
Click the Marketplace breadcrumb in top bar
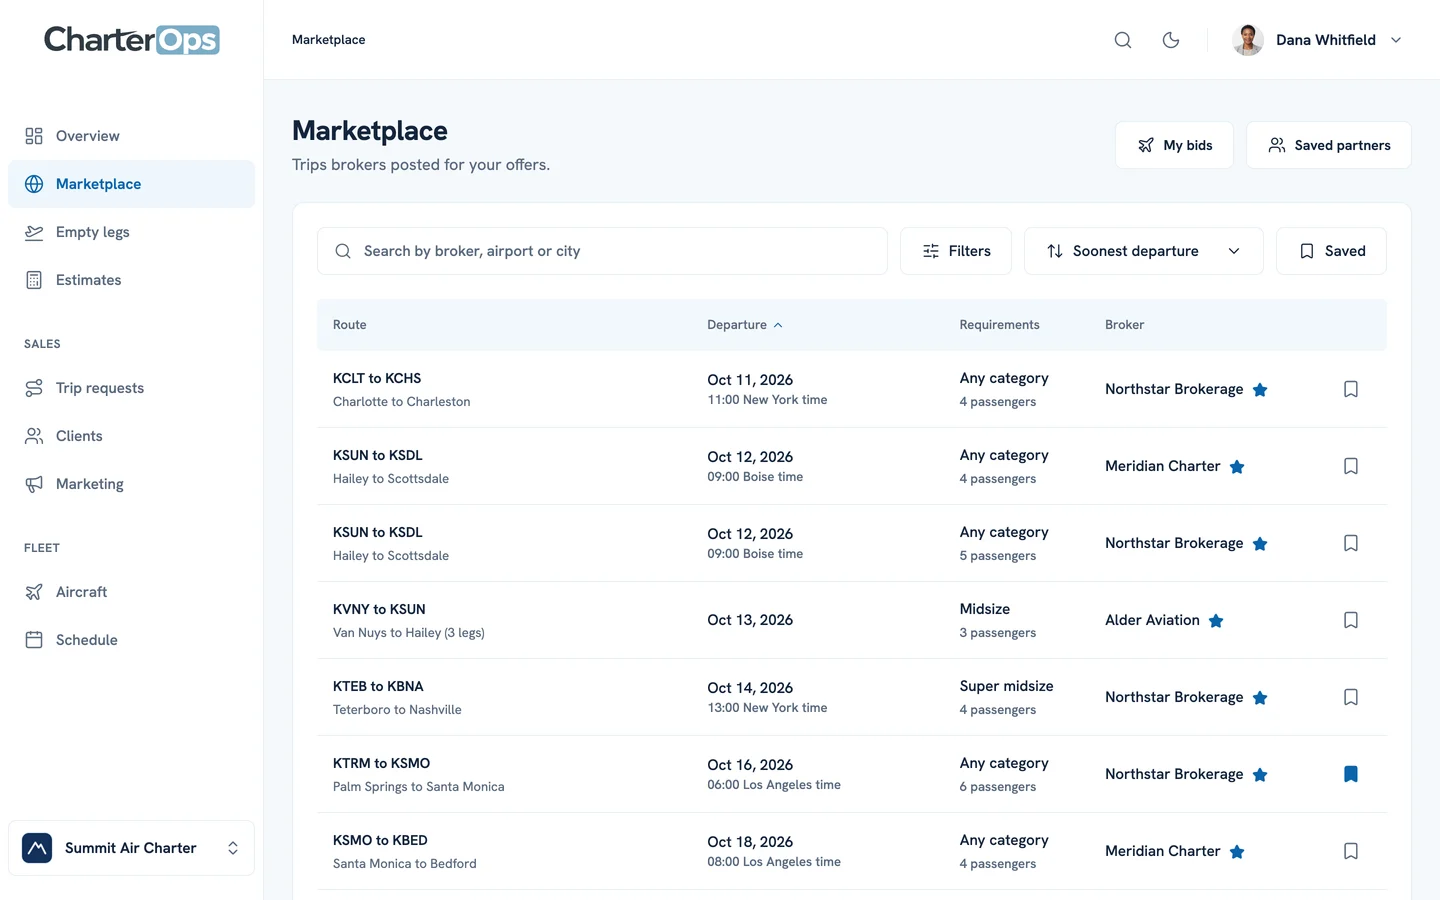[328, 40]
